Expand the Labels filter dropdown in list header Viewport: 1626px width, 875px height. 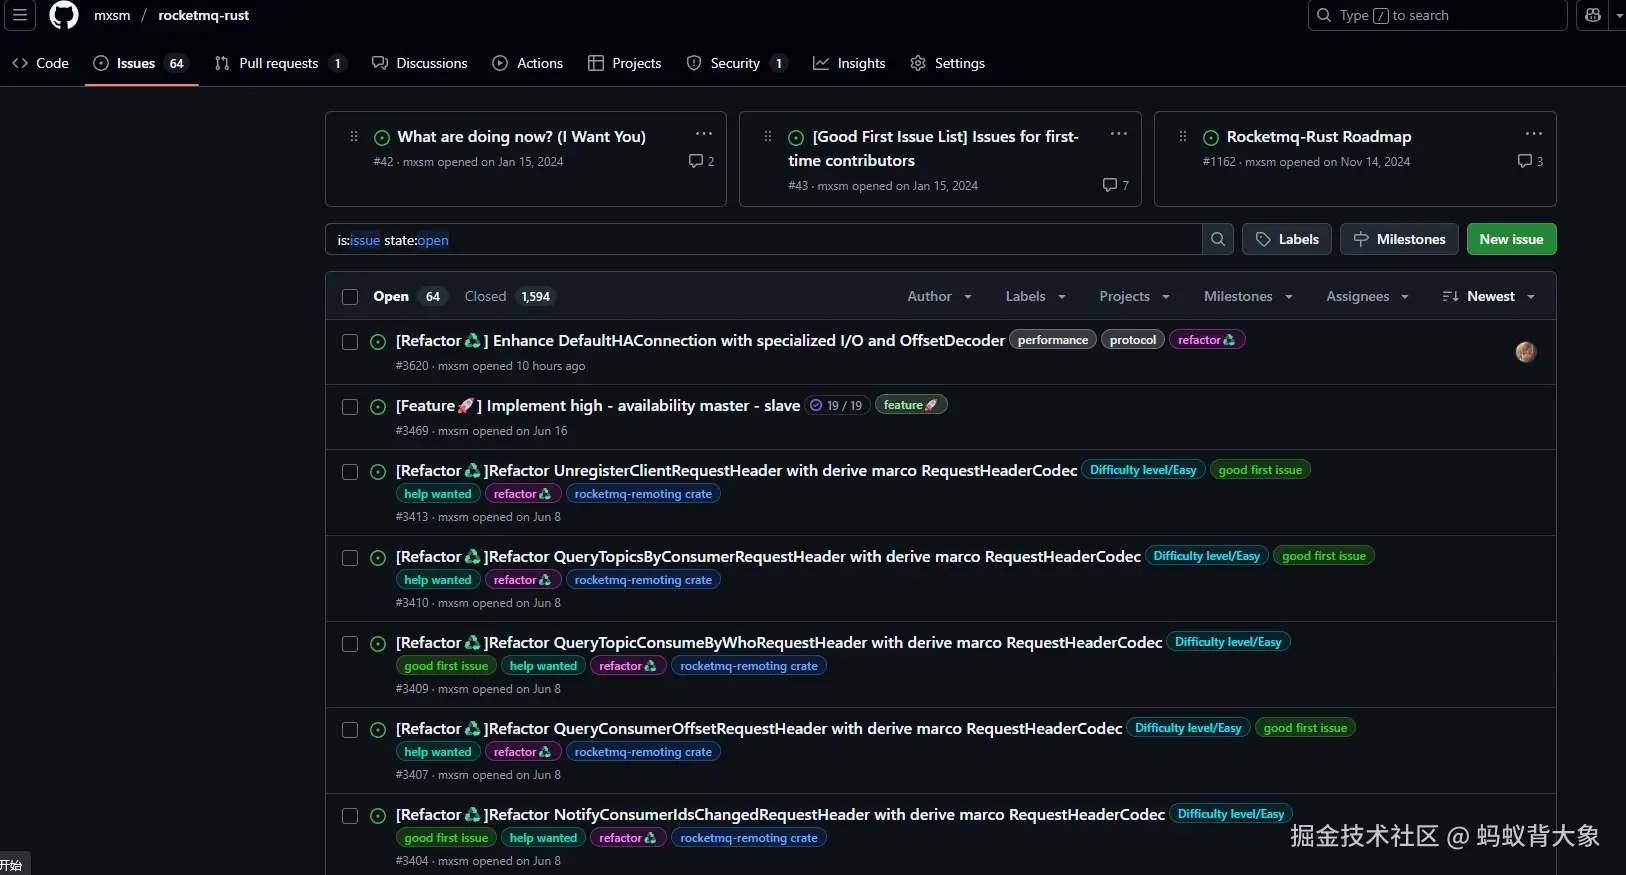(x=1035, y=296)
